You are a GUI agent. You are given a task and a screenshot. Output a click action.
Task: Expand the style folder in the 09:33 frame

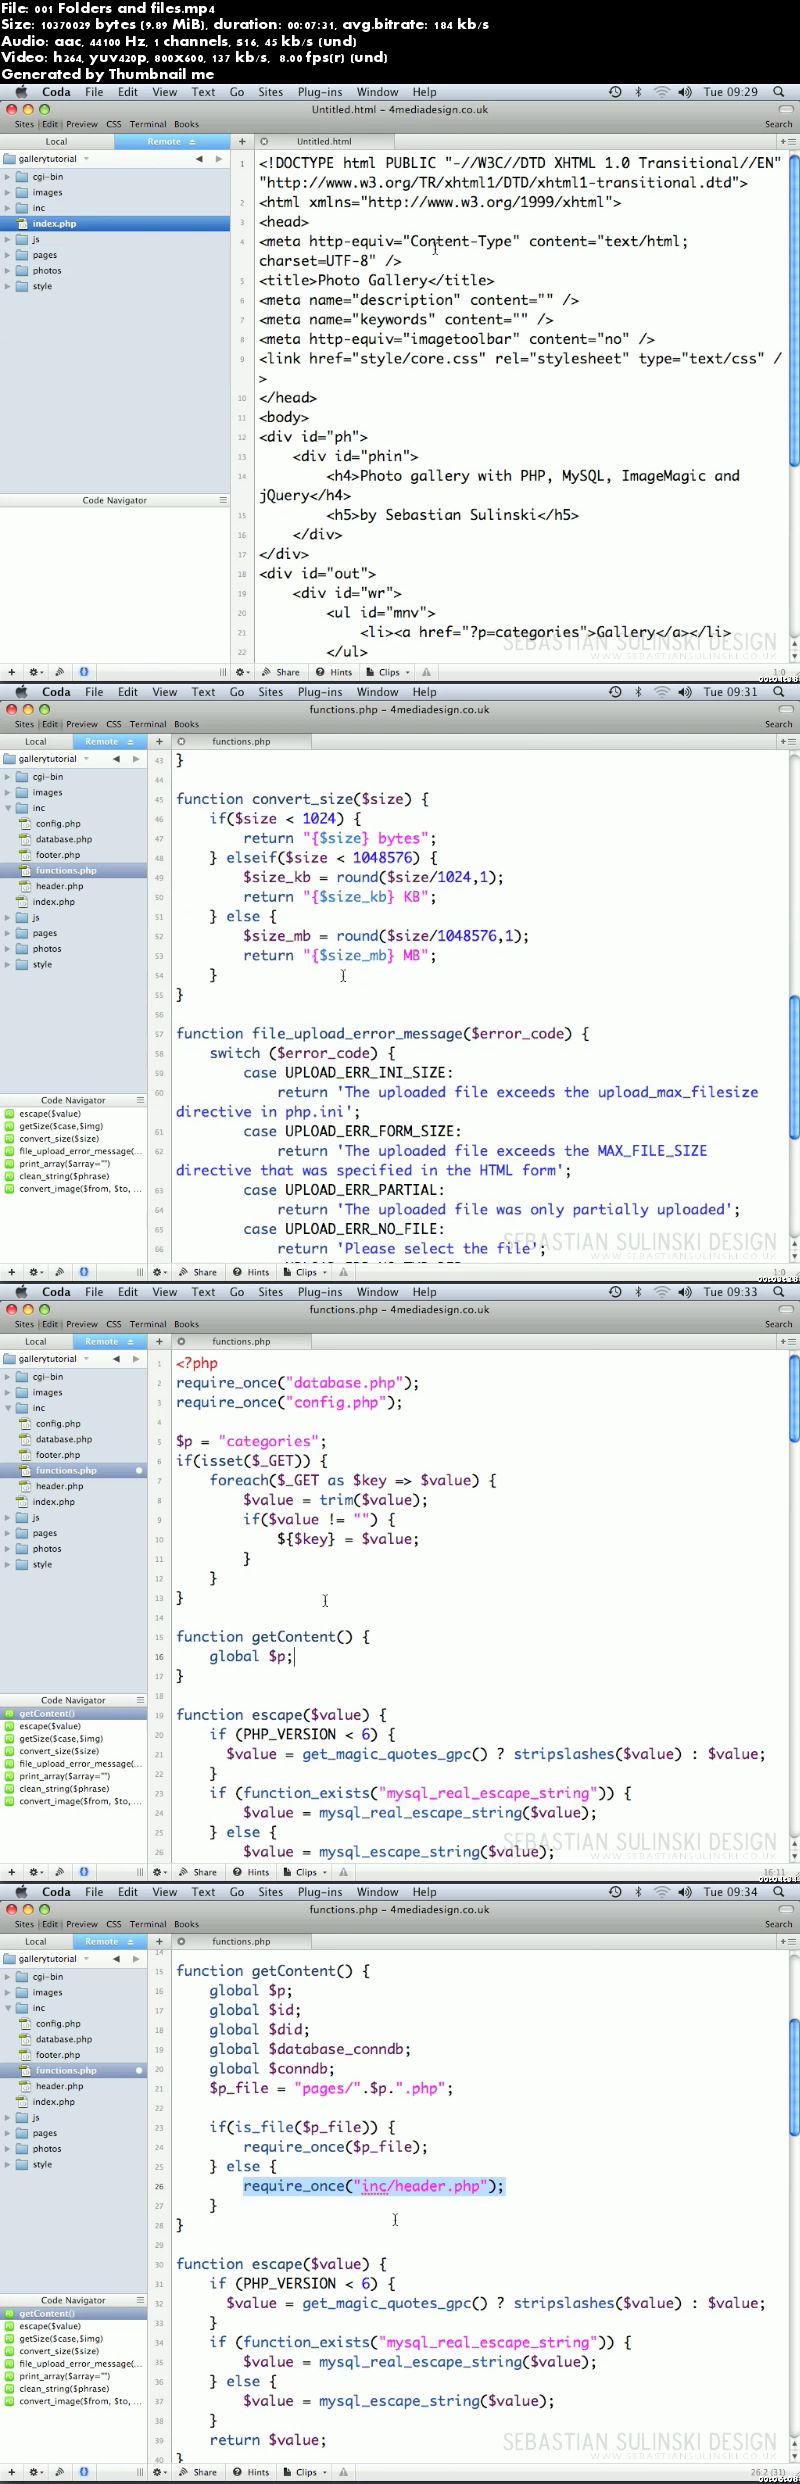click(8, 1564)
